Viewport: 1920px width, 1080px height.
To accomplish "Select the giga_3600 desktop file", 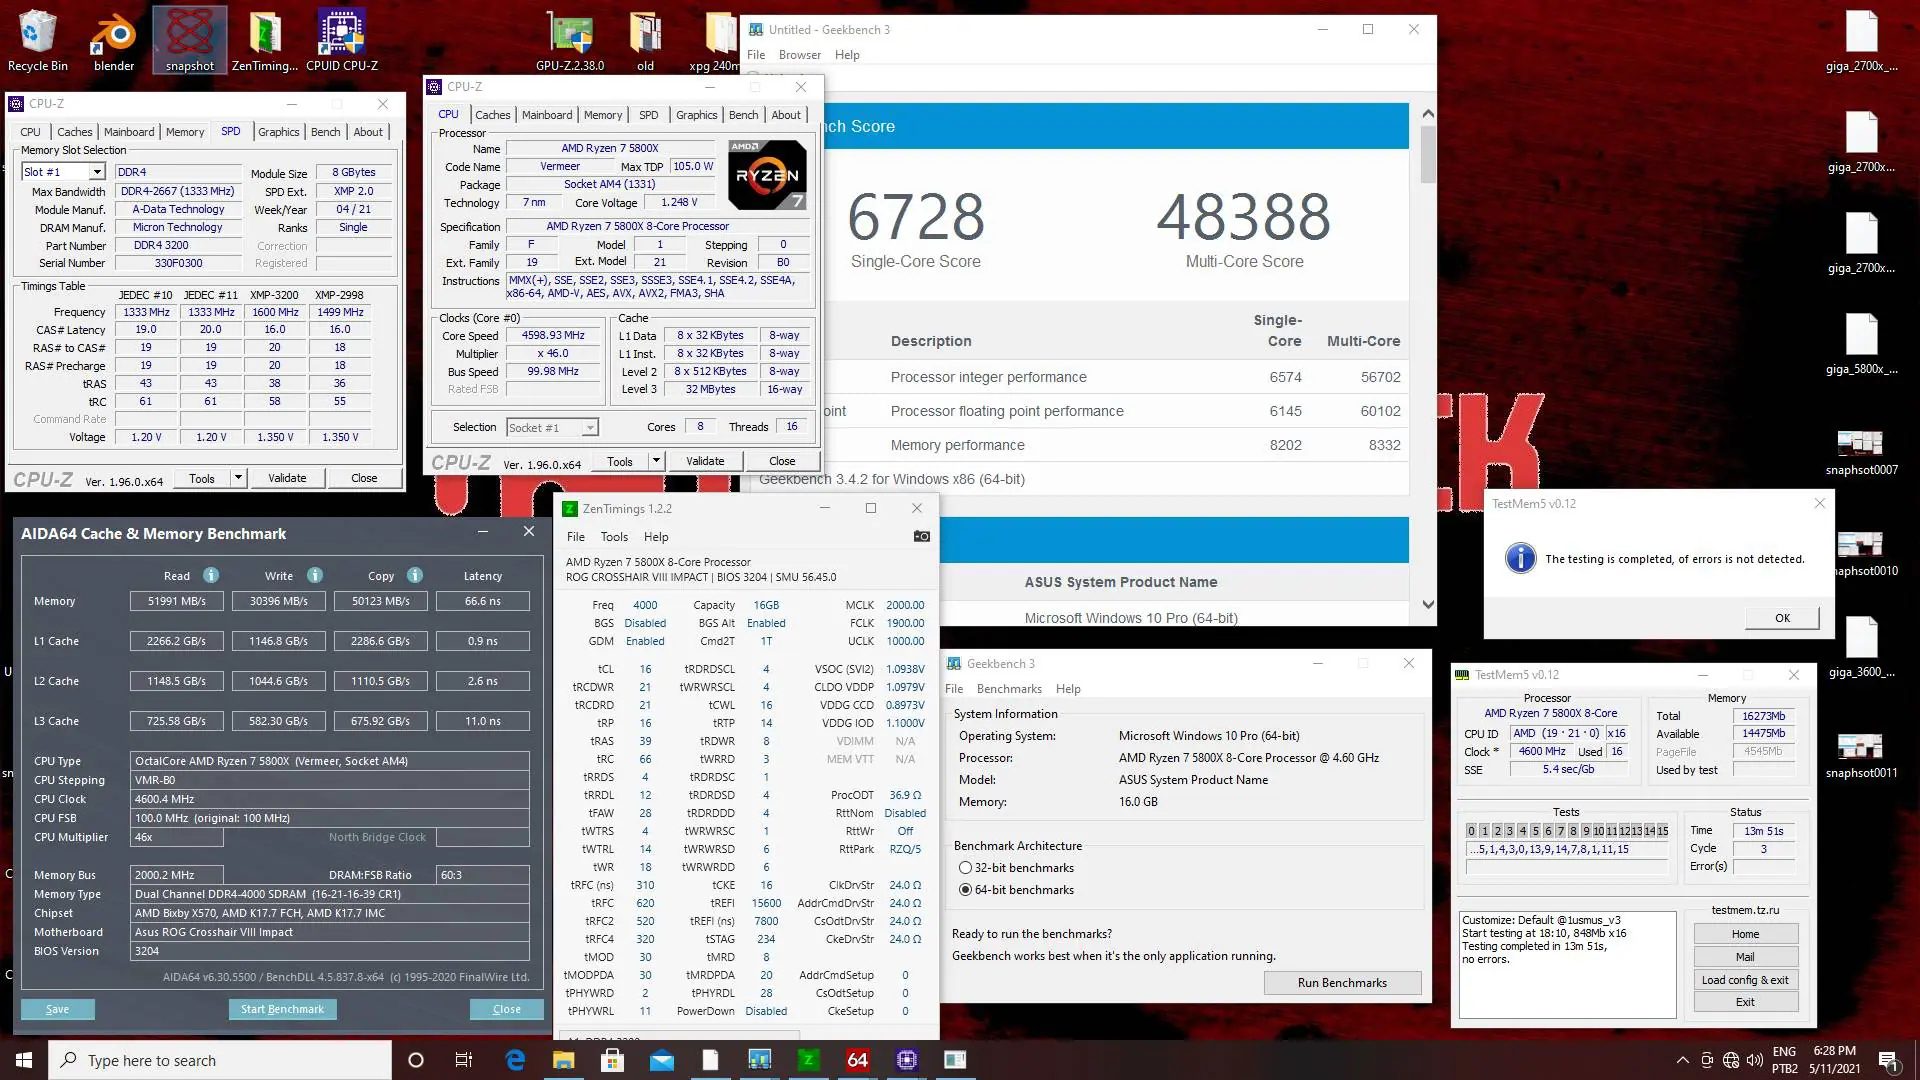I will [x=1861, y=648].
